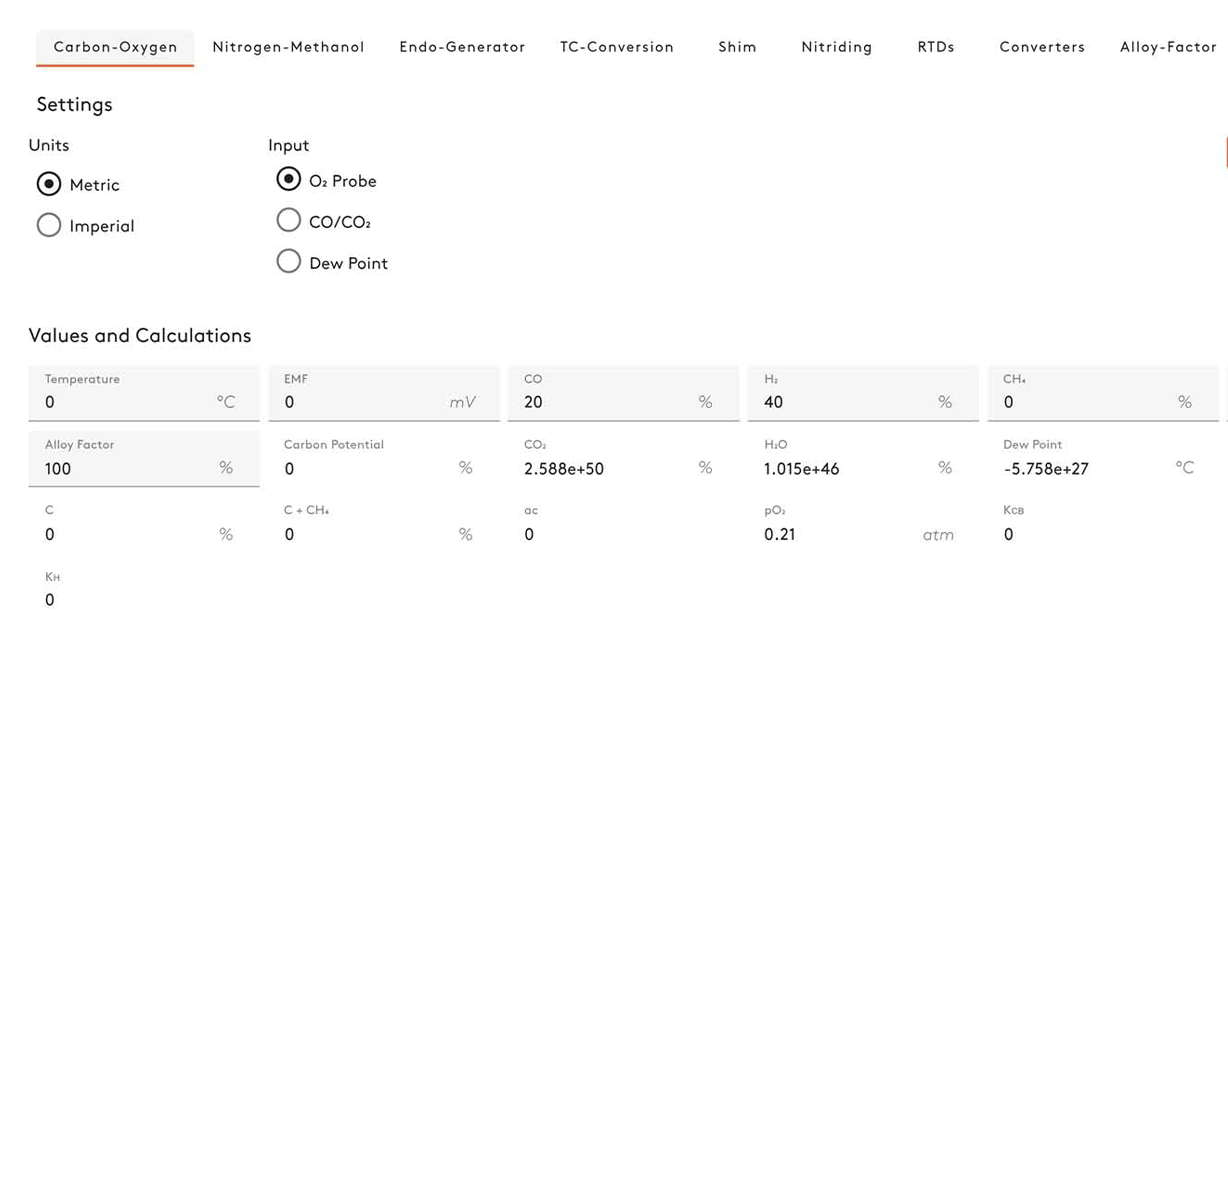
Task: Choose the Imperial units option
Action: (49, 226)
